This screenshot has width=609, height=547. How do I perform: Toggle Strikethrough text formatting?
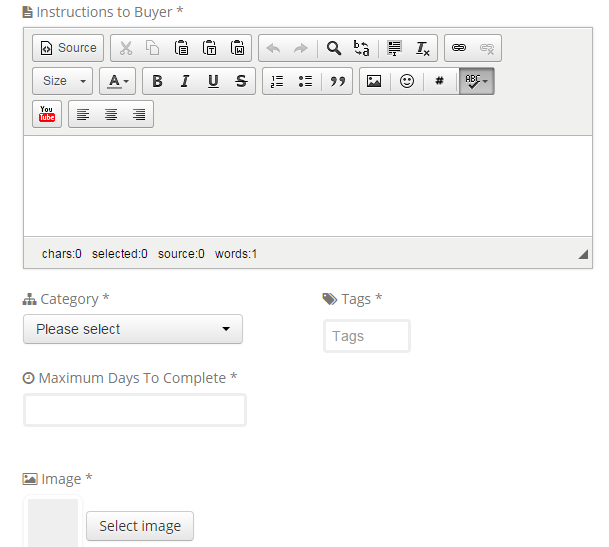pos(241,81)
